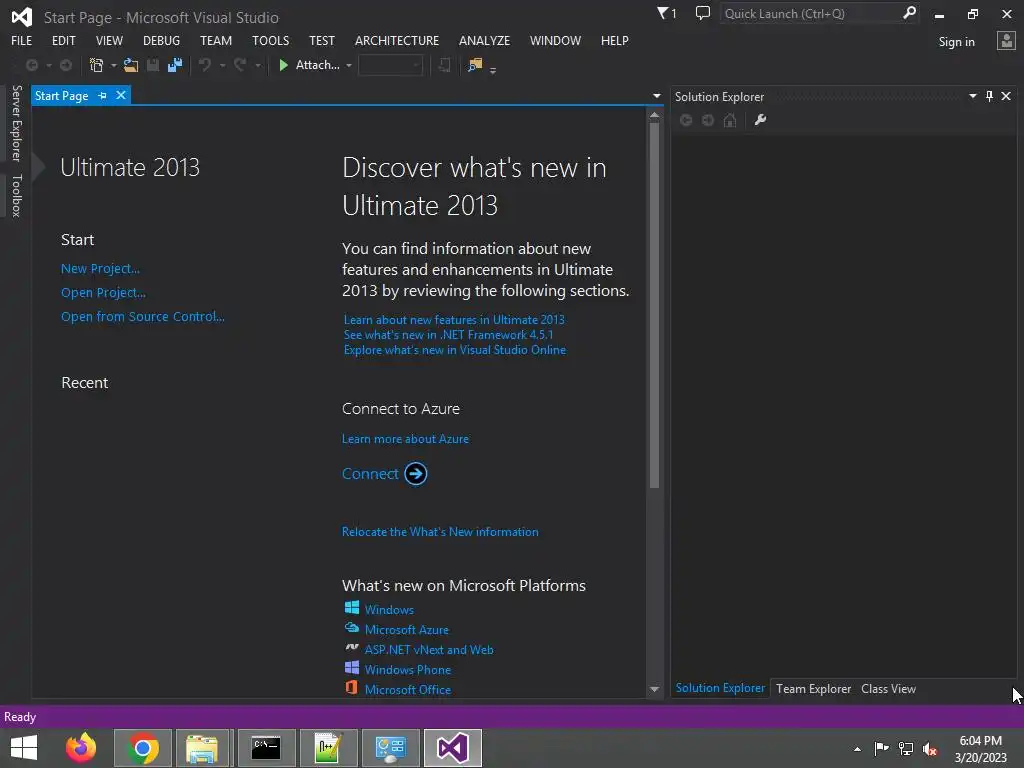Open the notifications flag icon

click(x=666, y=13)
